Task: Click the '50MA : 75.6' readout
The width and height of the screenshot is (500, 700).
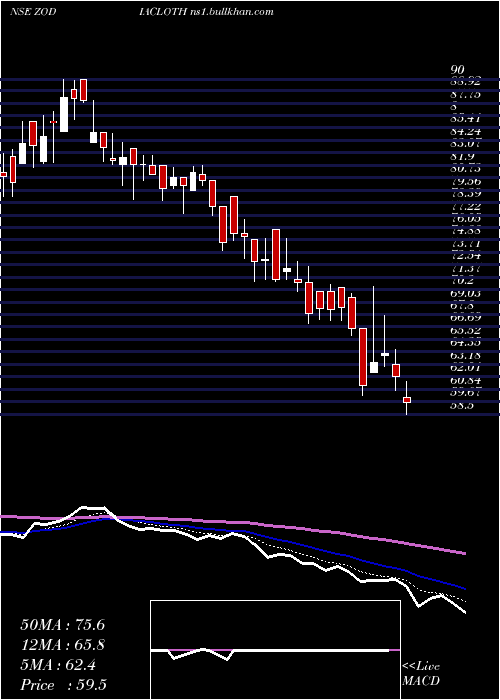Action: (63, 625)
